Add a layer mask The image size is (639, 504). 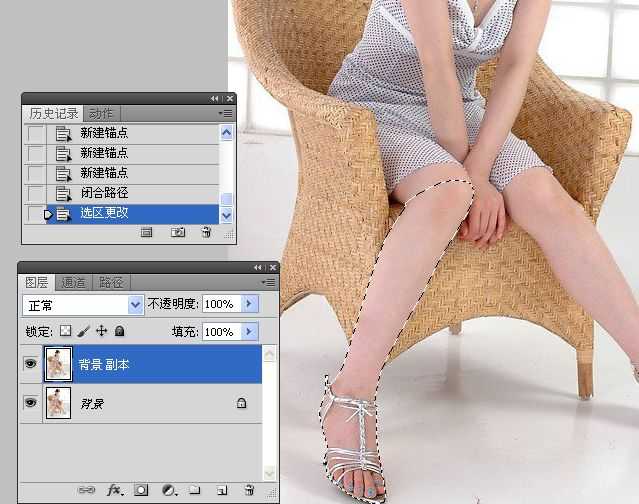point(141,490)
